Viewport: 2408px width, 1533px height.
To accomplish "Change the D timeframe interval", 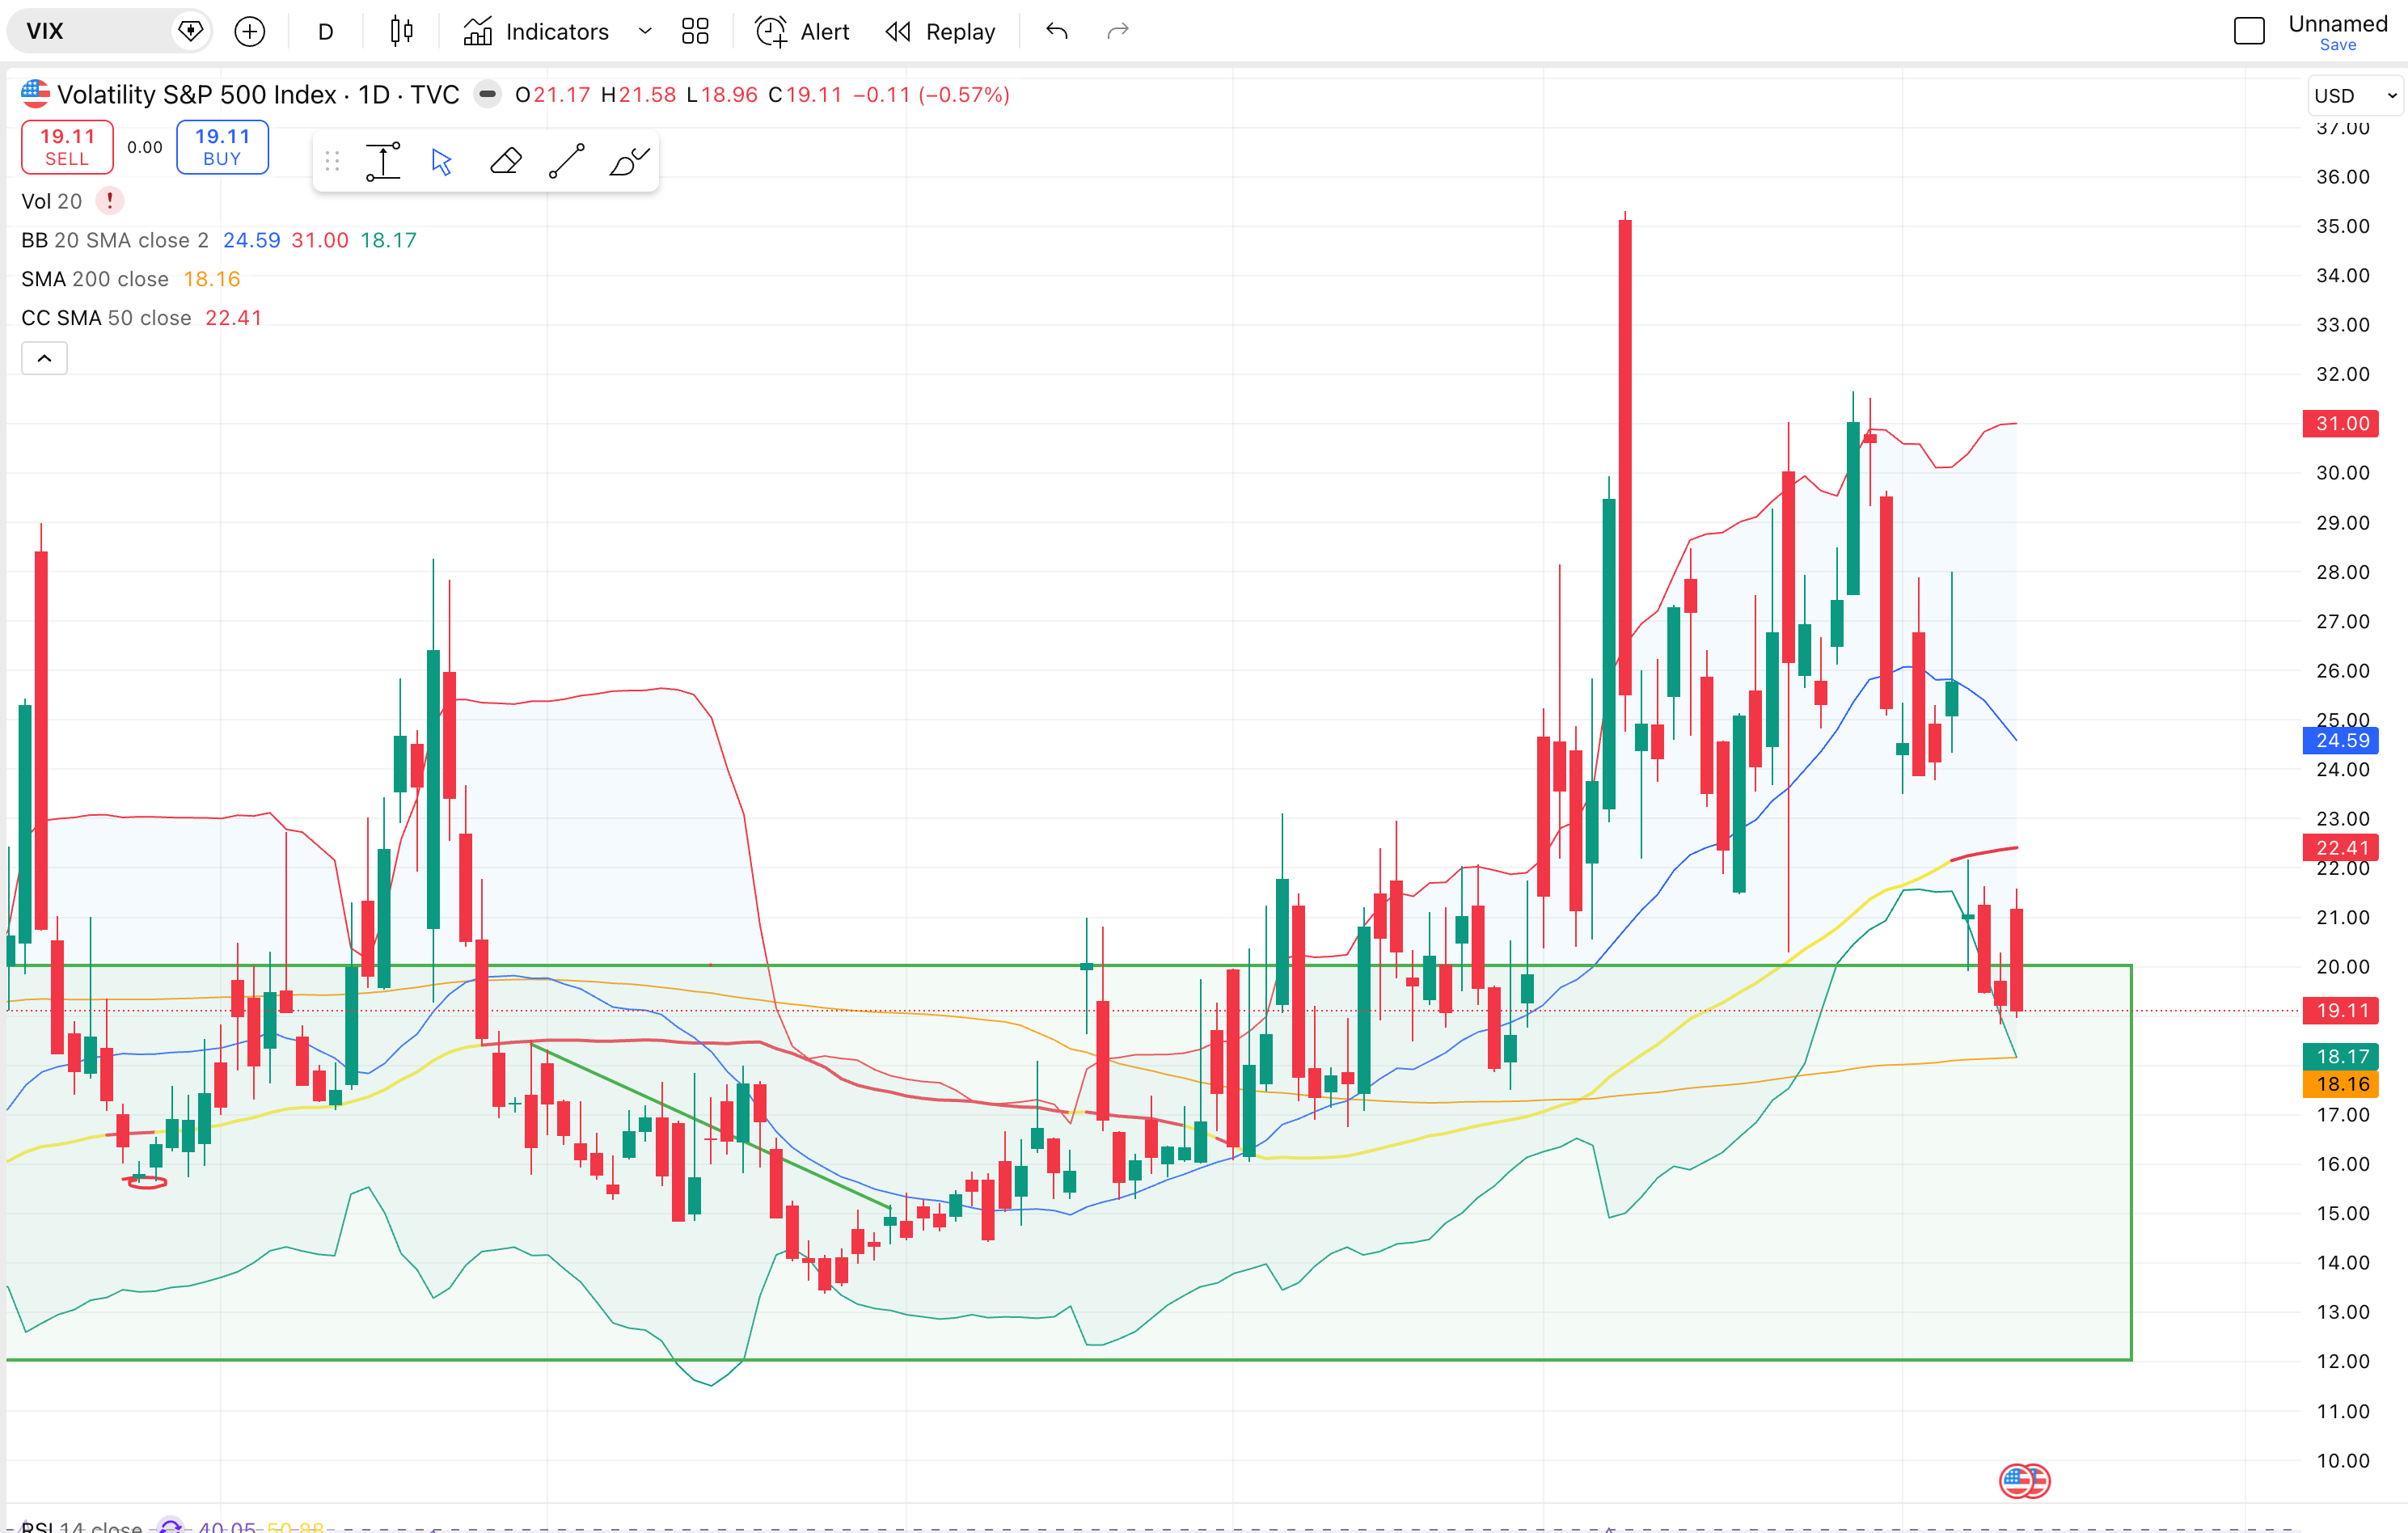I will [x=325, y=32].
